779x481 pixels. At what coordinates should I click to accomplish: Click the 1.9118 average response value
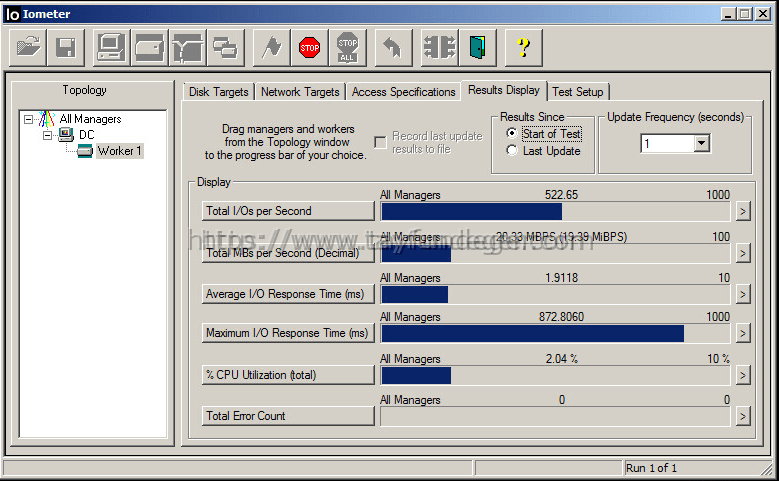click(561, 278)
